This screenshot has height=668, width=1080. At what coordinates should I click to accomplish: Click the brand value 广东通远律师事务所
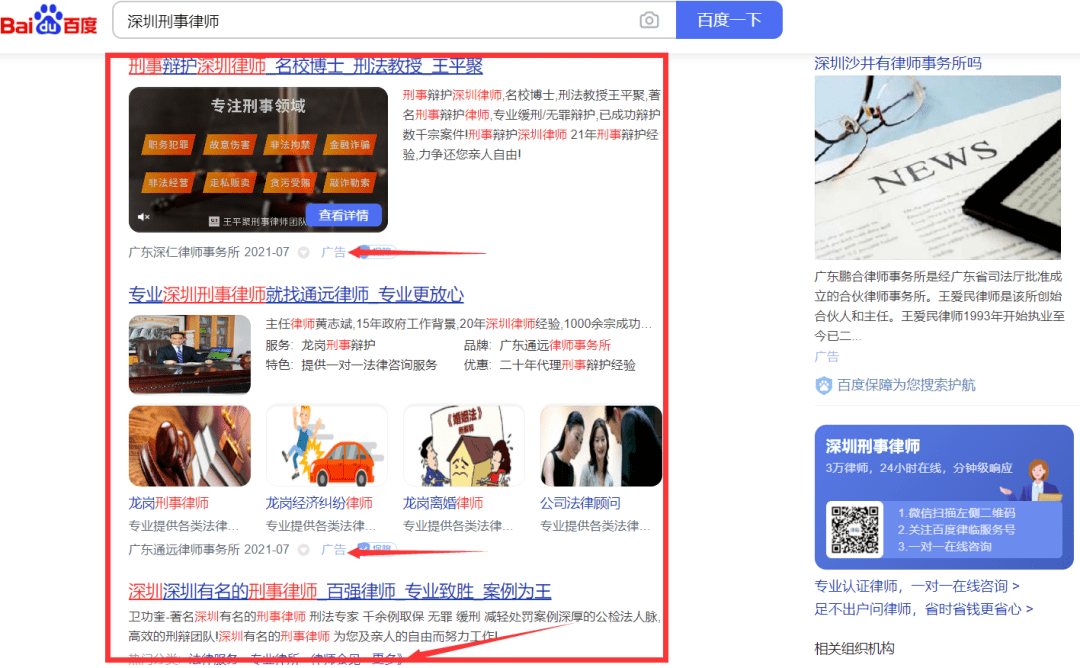pos(555,345)
